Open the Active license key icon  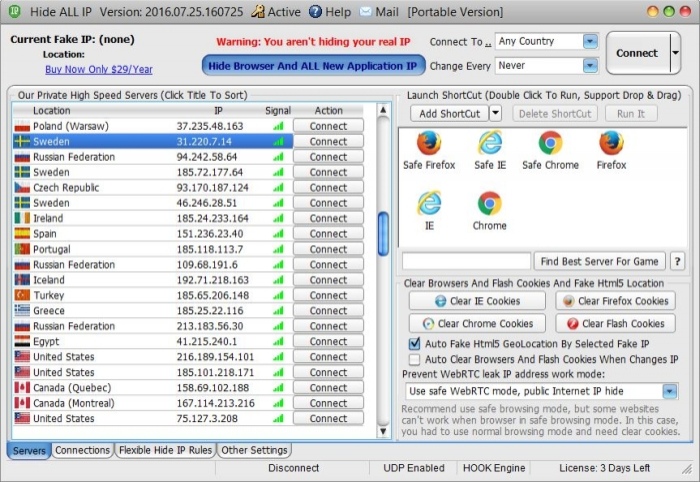258,12
